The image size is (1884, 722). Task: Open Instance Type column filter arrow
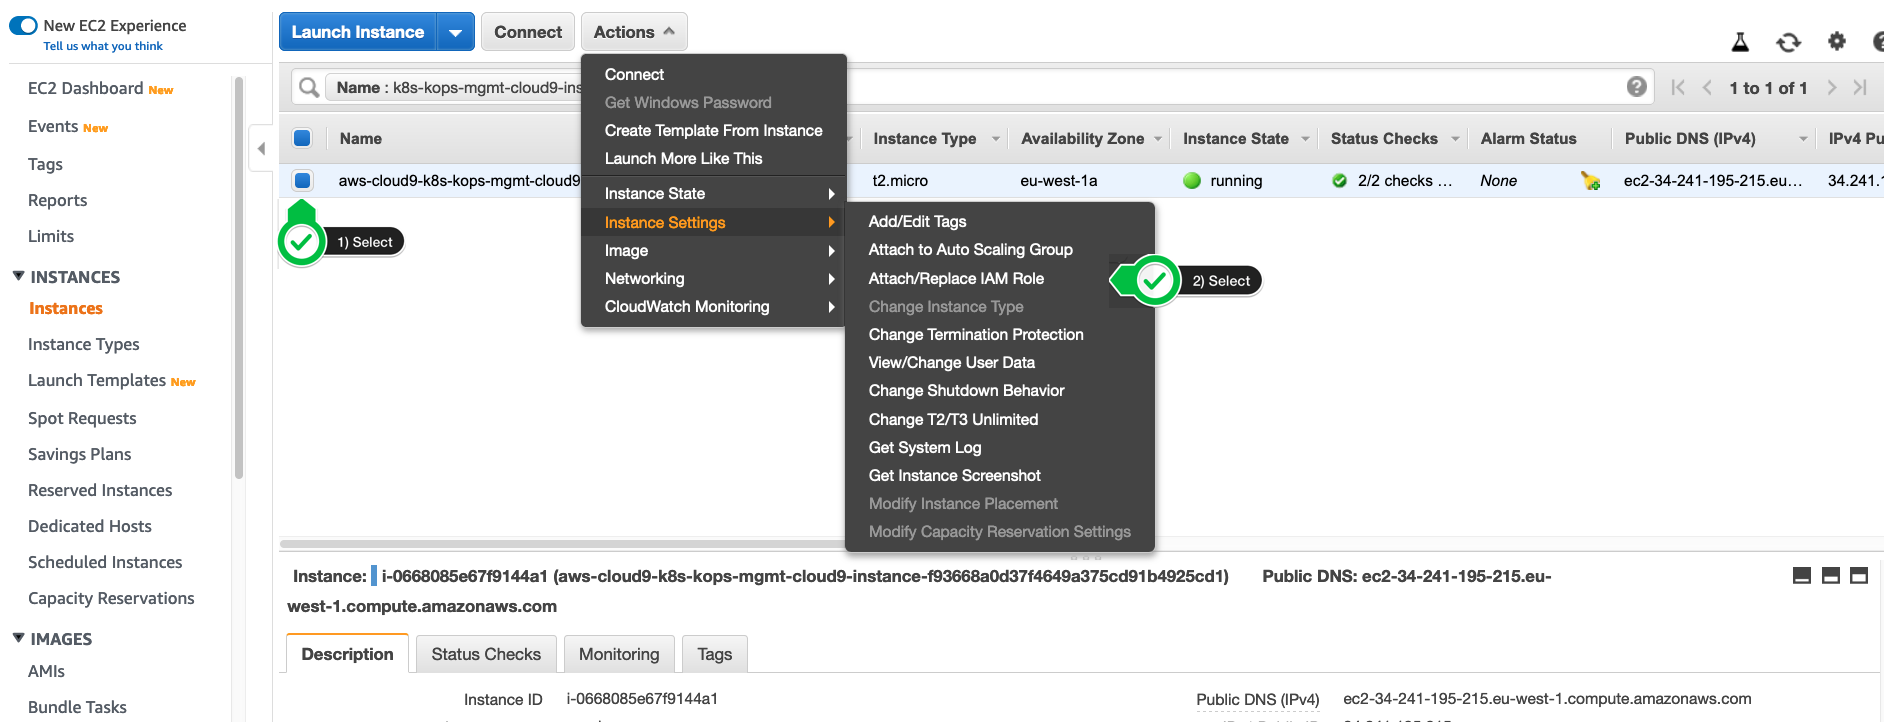tap(996, 139)
